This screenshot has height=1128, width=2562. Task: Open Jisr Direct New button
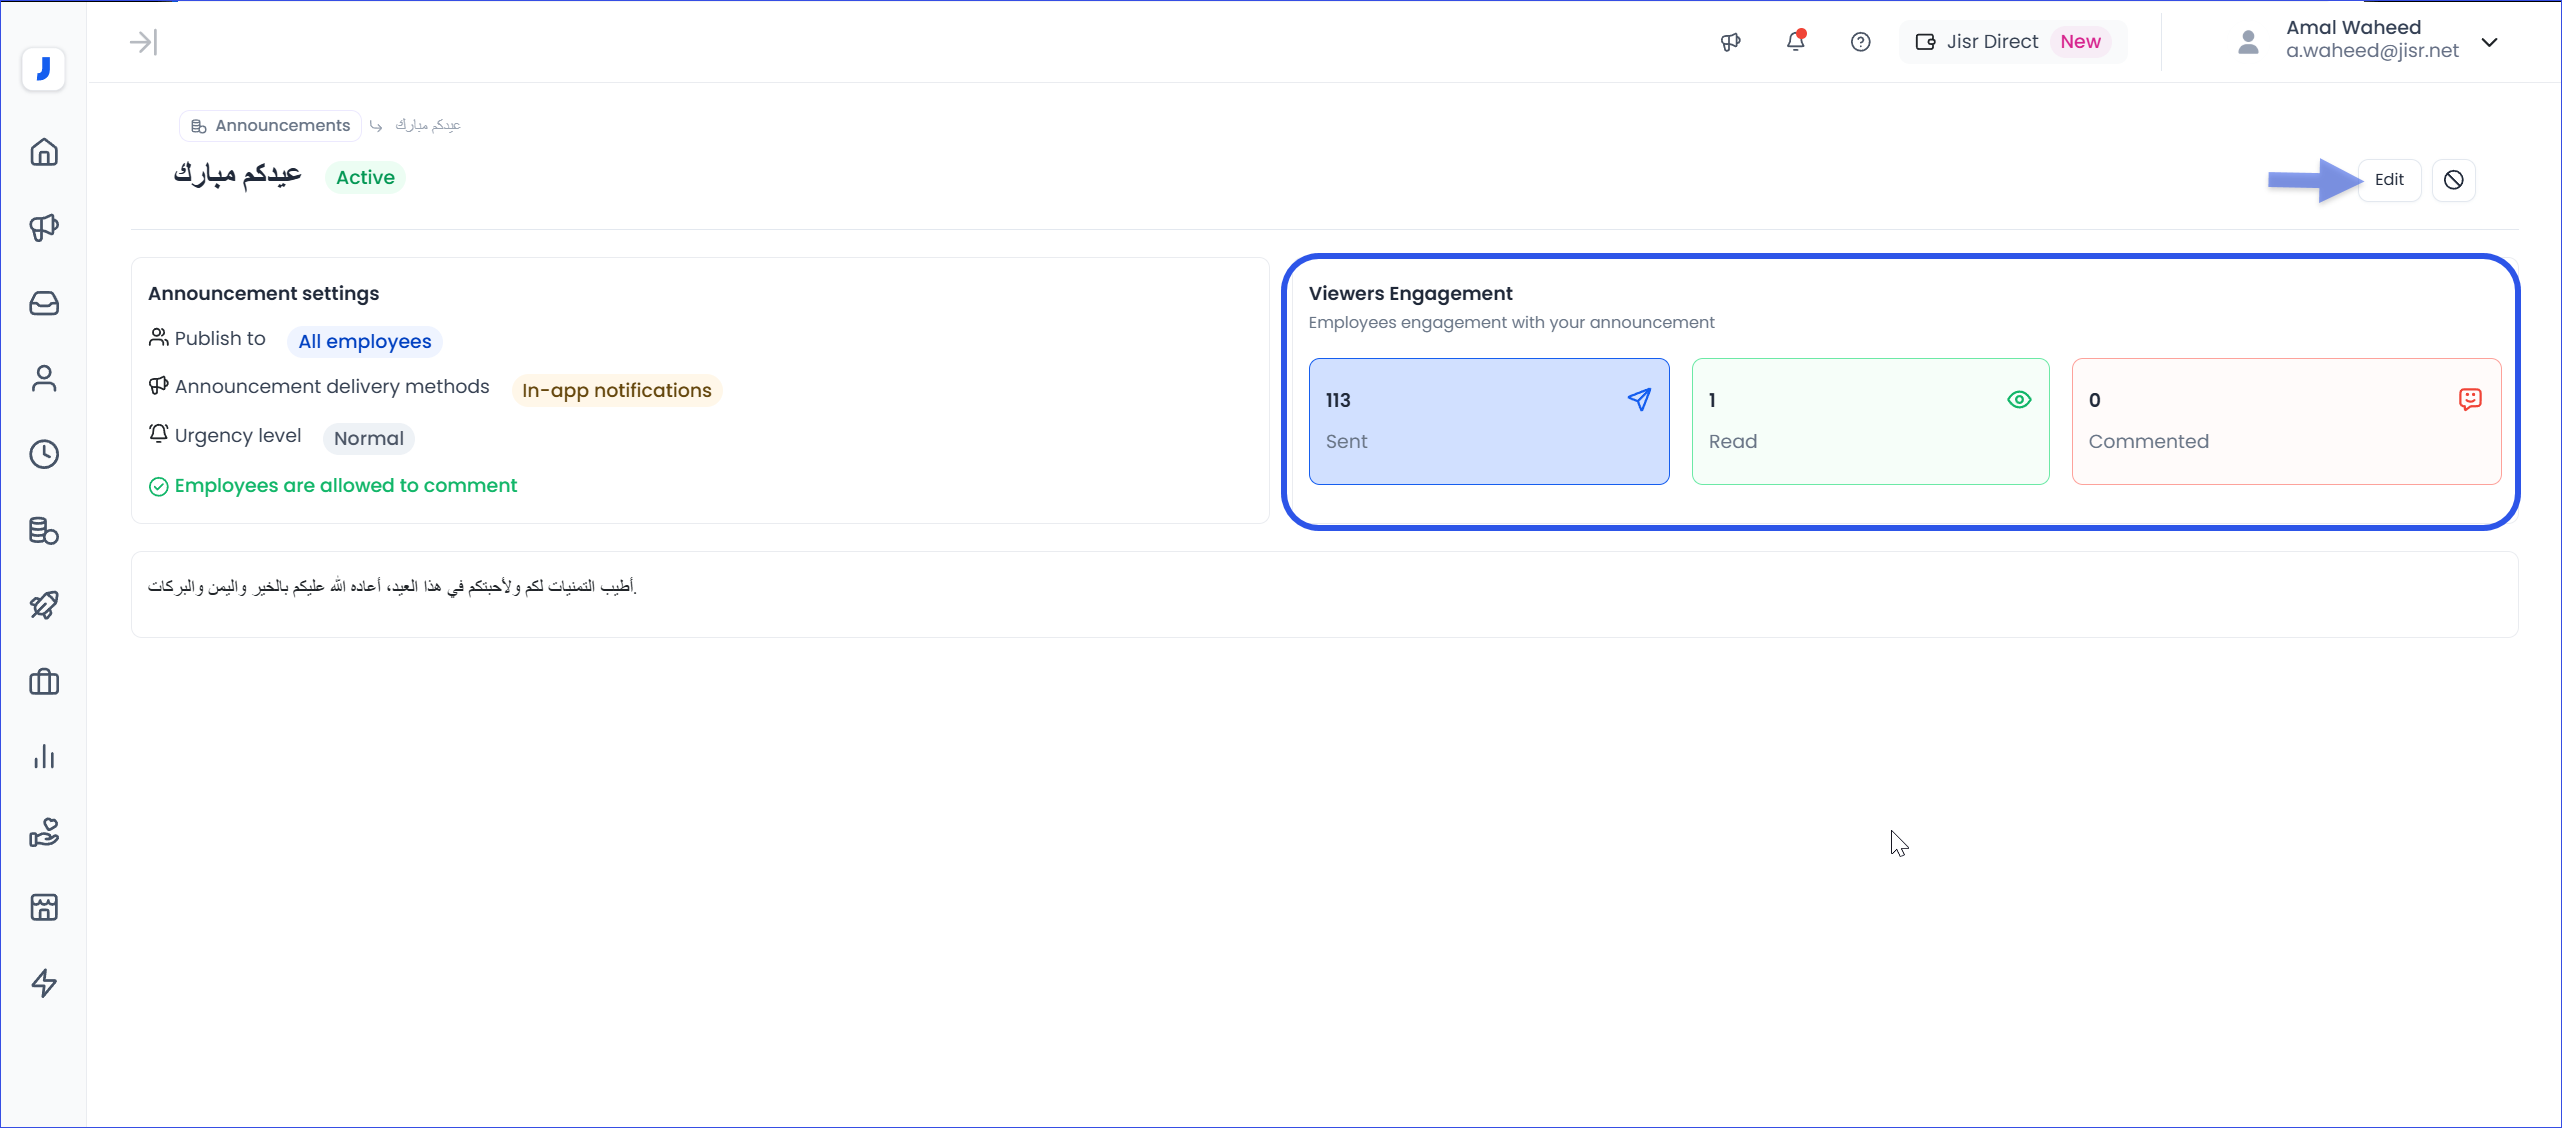pyautogui.click(x=2012, y=42)
